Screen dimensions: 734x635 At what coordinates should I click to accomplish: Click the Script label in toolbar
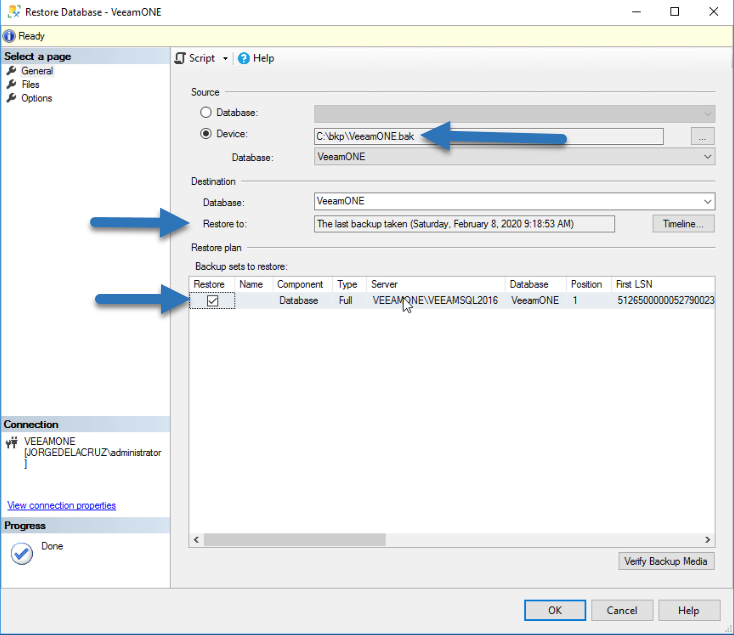[202, 58]
